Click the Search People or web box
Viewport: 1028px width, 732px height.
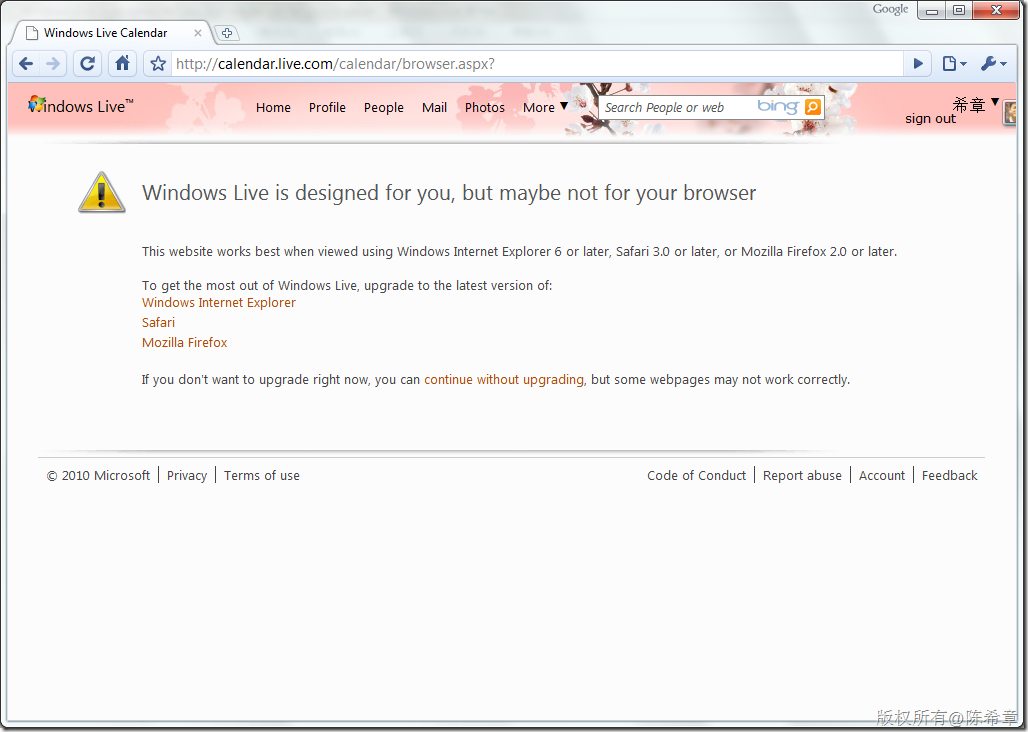pos(677,107)
